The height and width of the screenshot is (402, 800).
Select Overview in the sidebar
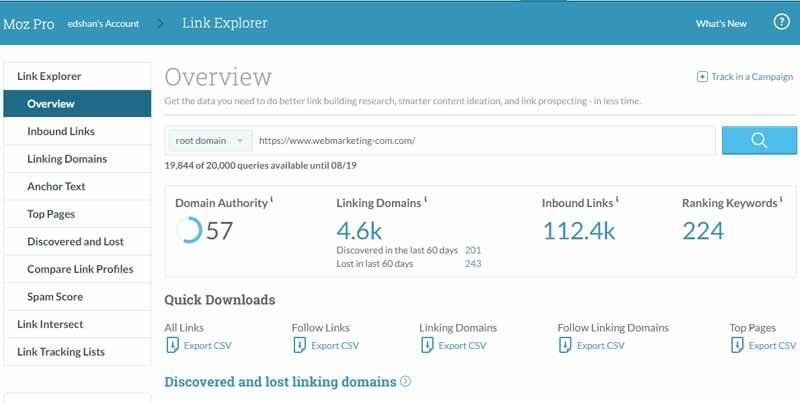(x=77, y=104)
